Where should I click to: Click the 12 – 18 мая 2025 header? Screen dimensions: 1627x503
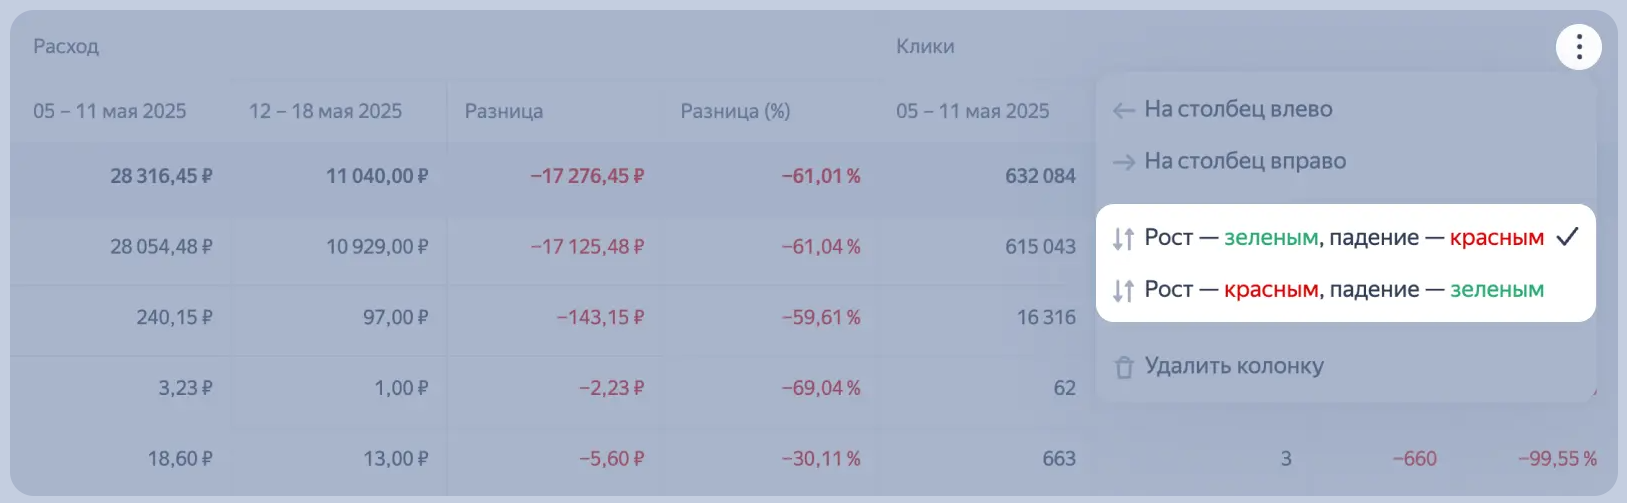pyautogui.click(x=325, y=111)
